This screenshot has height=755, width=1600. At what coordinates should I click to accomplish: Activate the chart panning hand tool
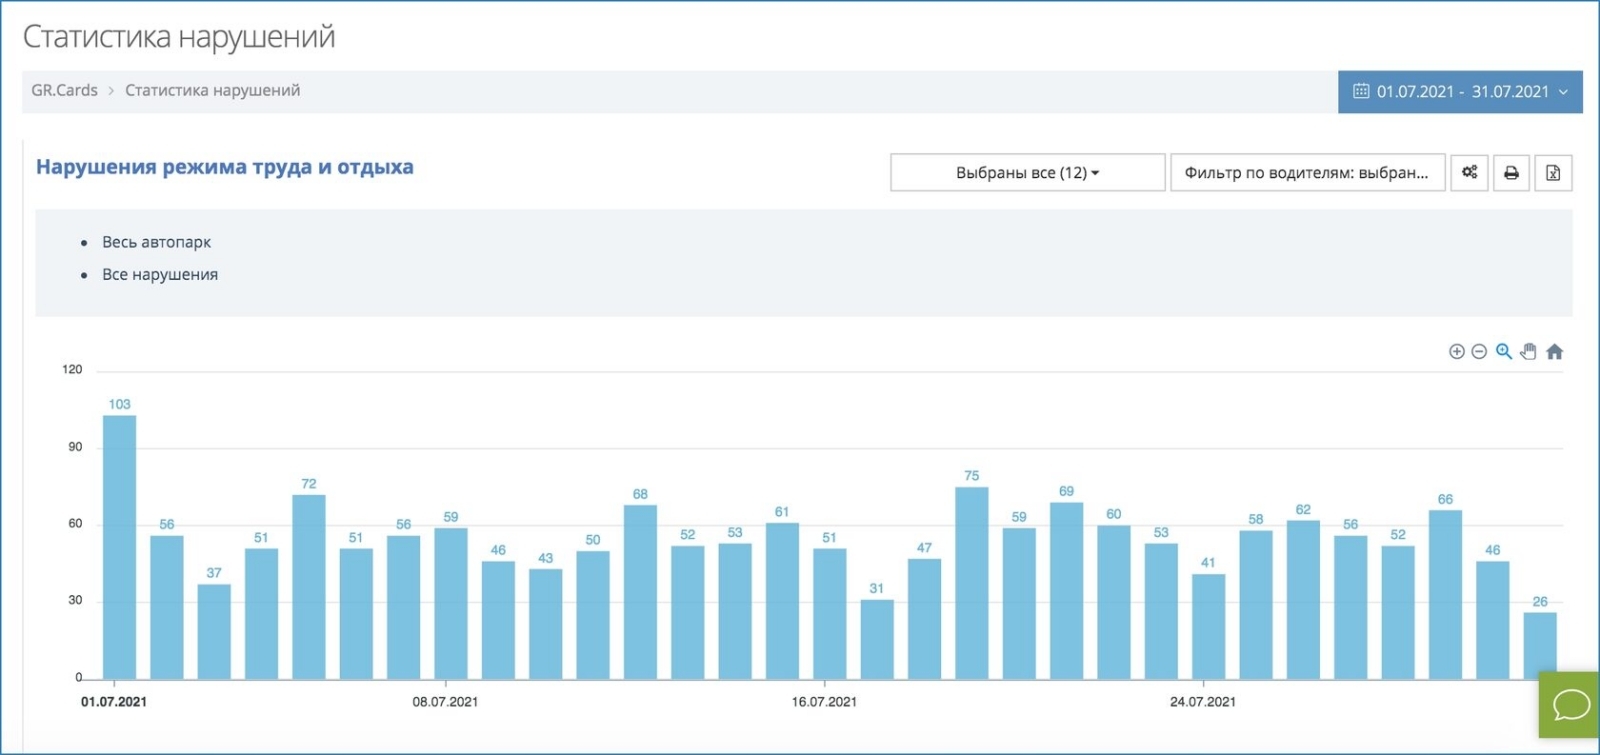point(1528,351)
